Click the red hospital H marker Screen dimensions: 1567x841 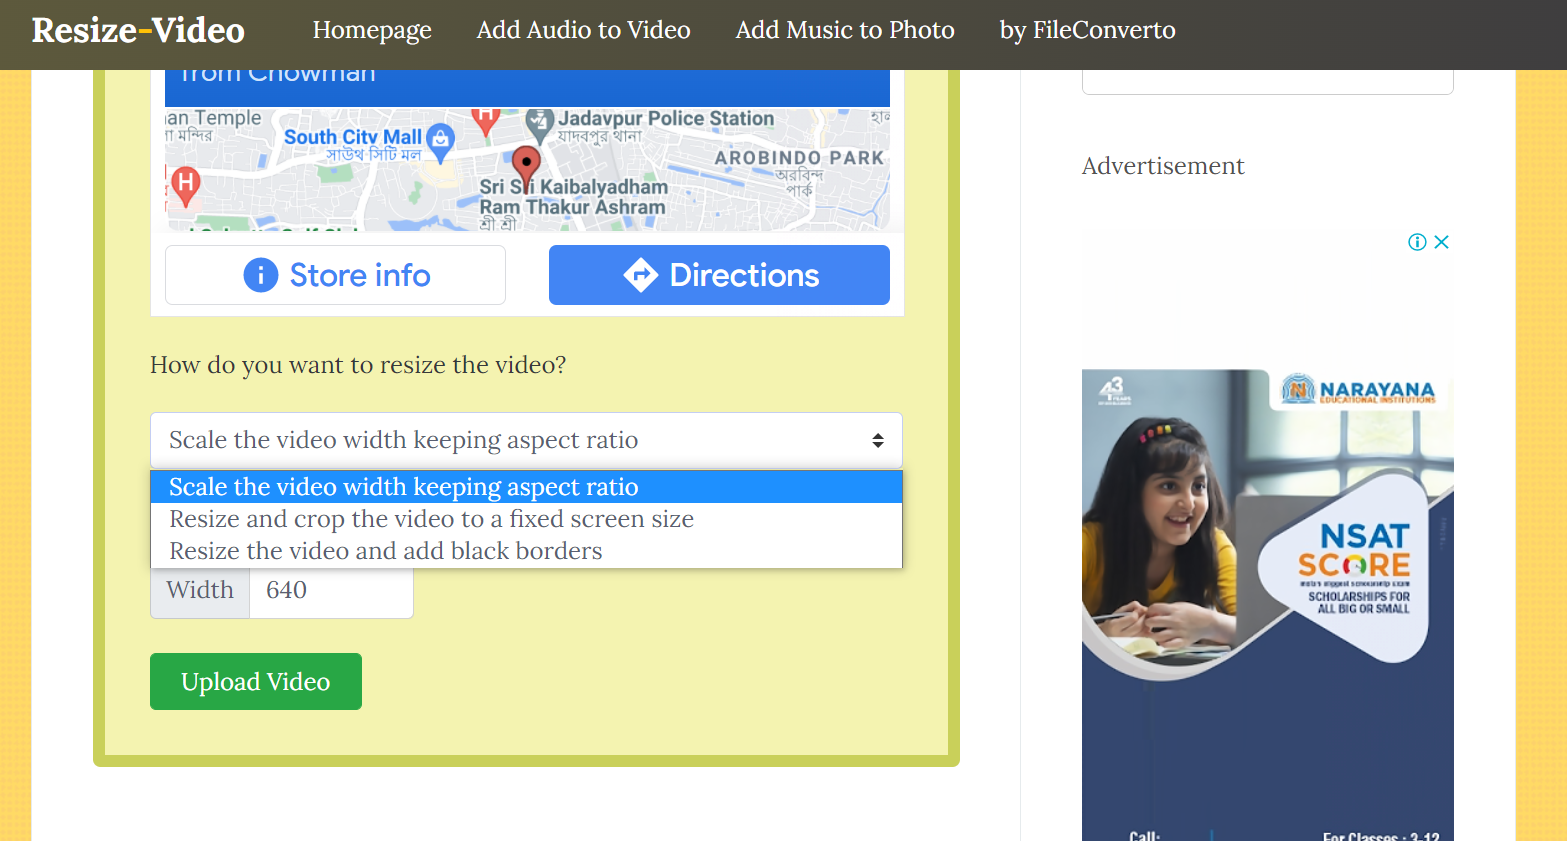[185, 186]
